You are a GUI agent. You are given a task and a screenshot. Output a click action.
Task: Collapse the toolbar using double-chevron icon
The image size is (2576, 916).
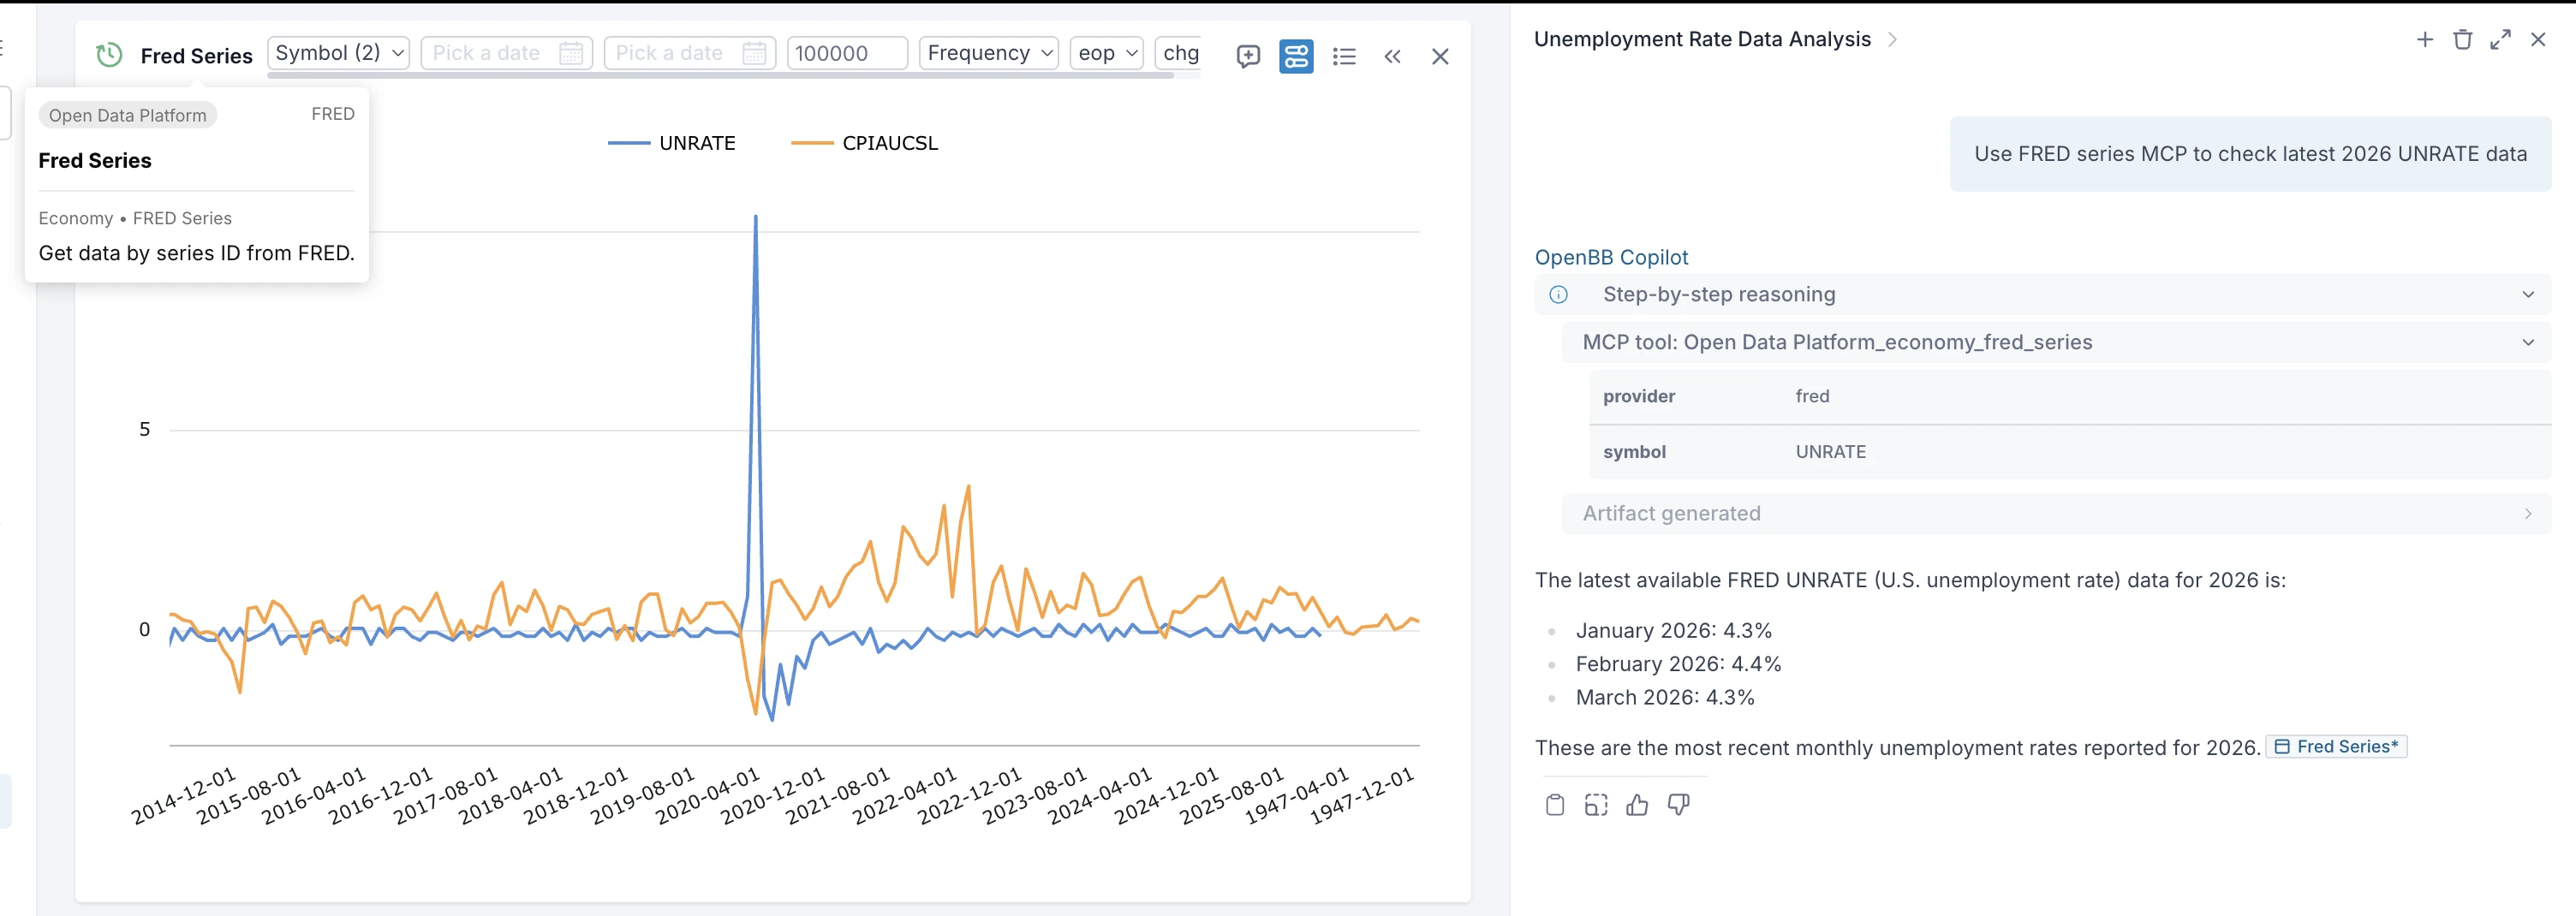point(1392,57)
